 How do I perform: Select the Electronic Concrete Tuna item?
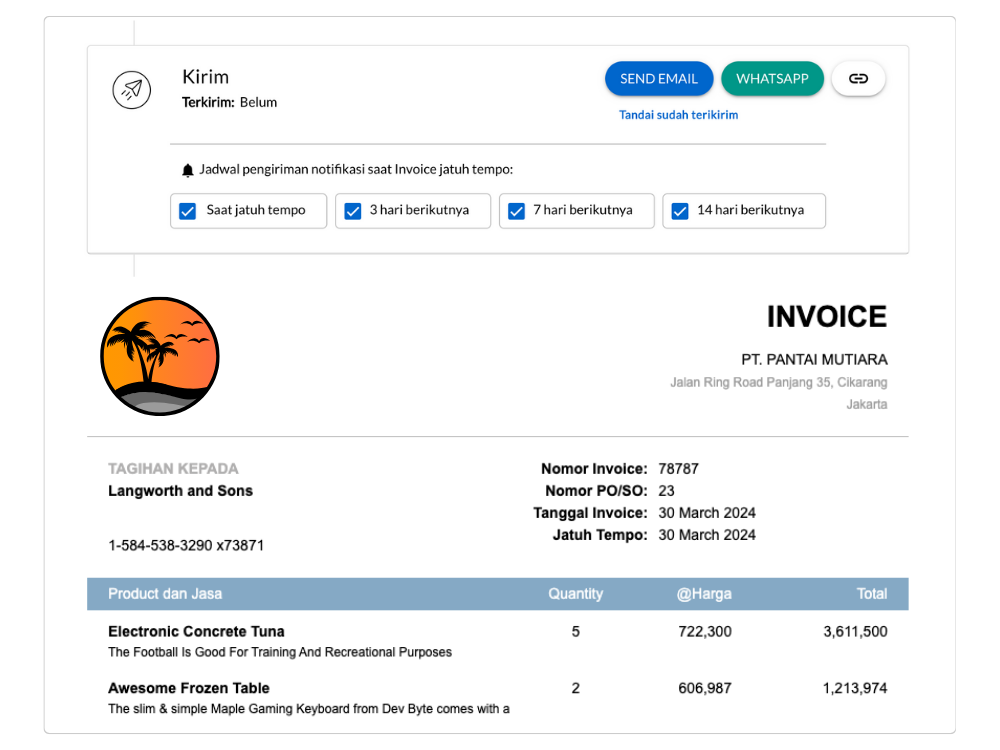(196, 632)
